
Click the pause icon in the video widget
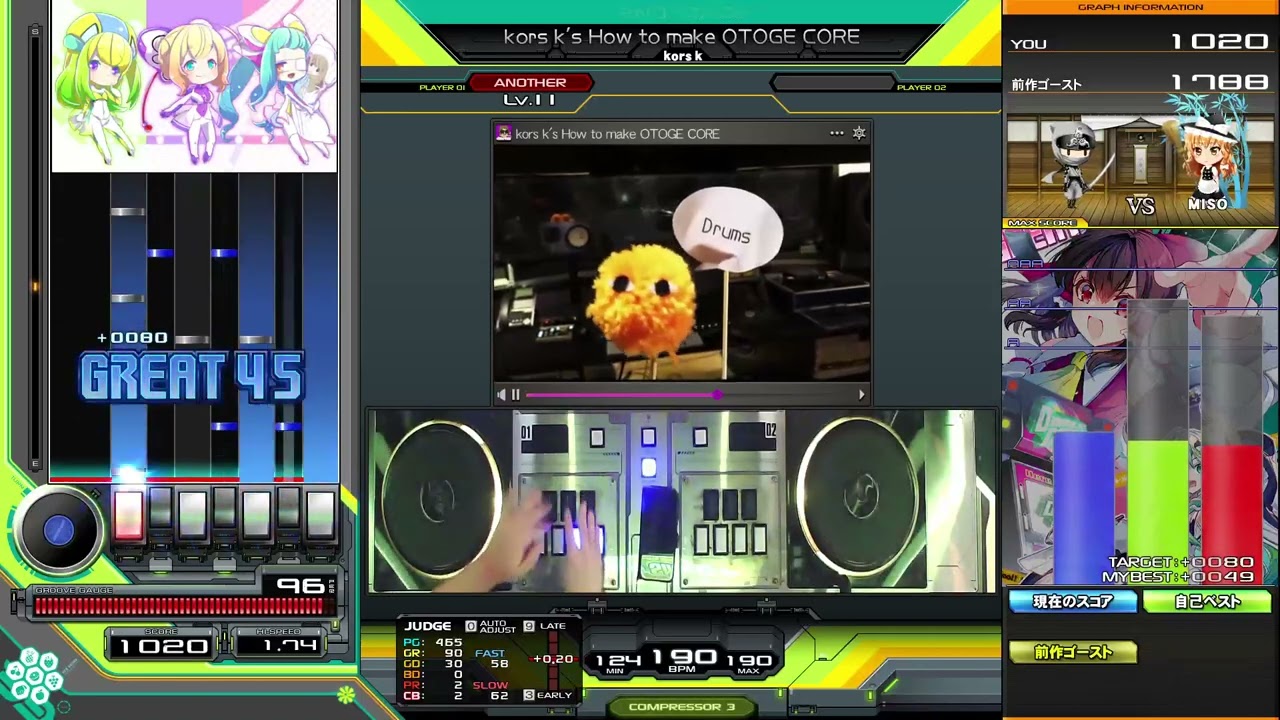pos(516,395)
